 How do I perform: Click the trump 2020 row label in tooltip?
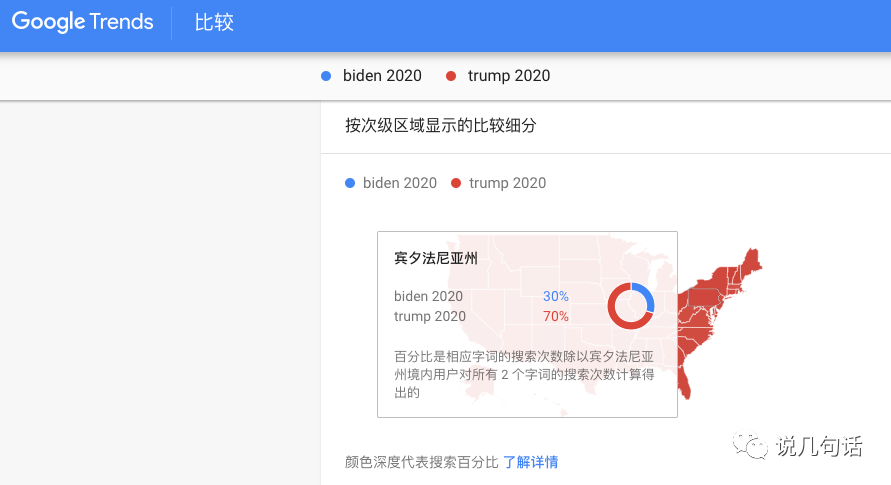coord(430,316)
